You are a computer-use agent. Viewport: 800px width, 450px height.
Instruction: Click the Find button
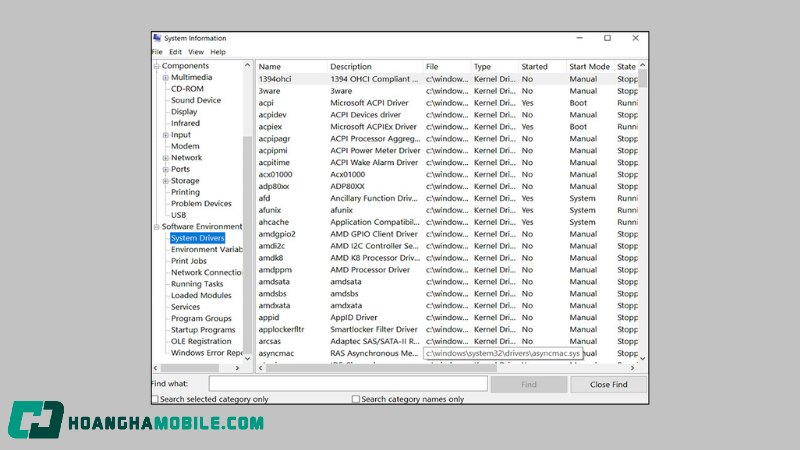coord(529,385)
